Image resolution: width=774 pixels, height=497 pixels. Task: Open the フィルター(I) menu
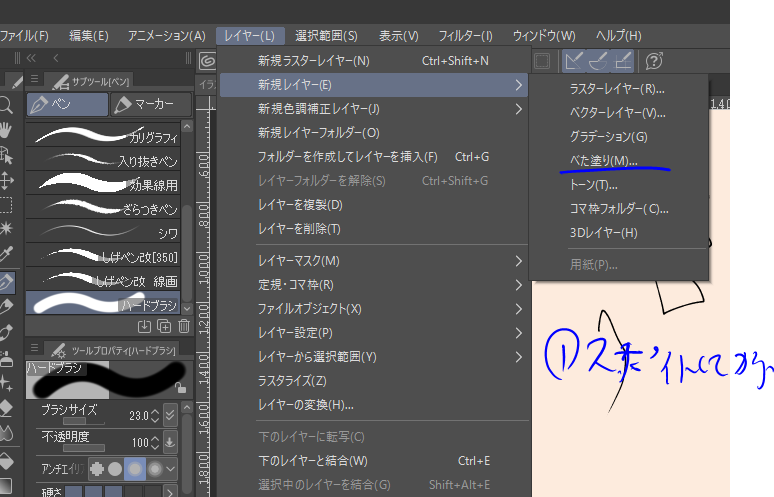tap(465, 36)
